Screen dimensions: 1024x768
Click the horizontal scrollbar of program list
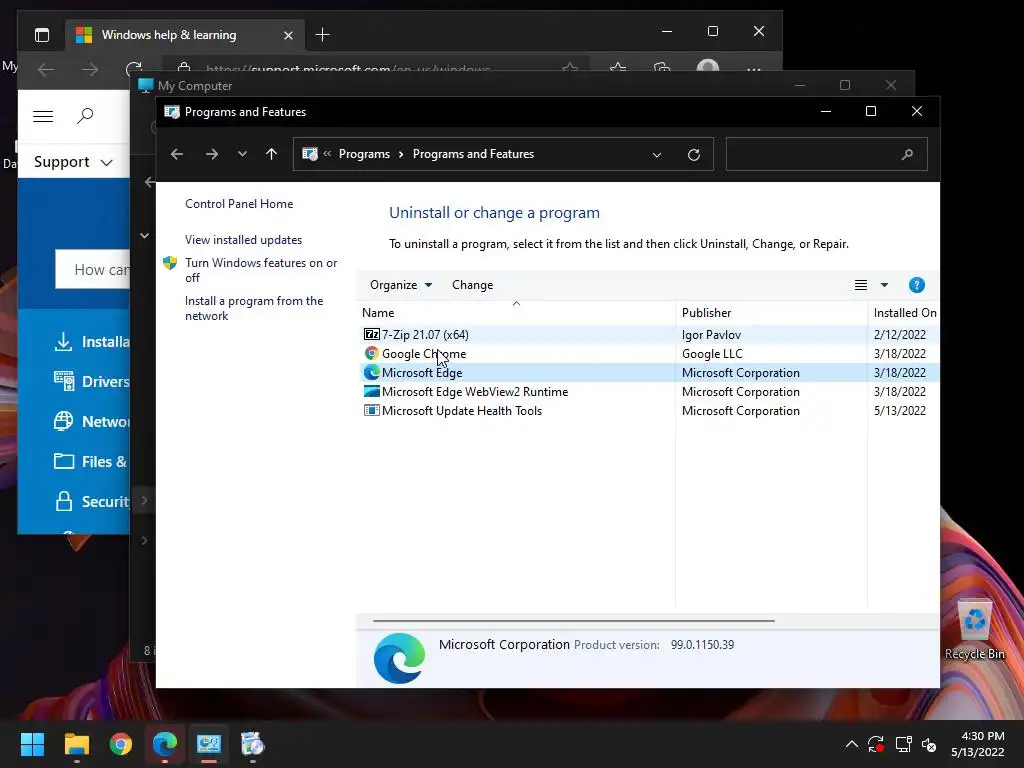click(573, 621)
